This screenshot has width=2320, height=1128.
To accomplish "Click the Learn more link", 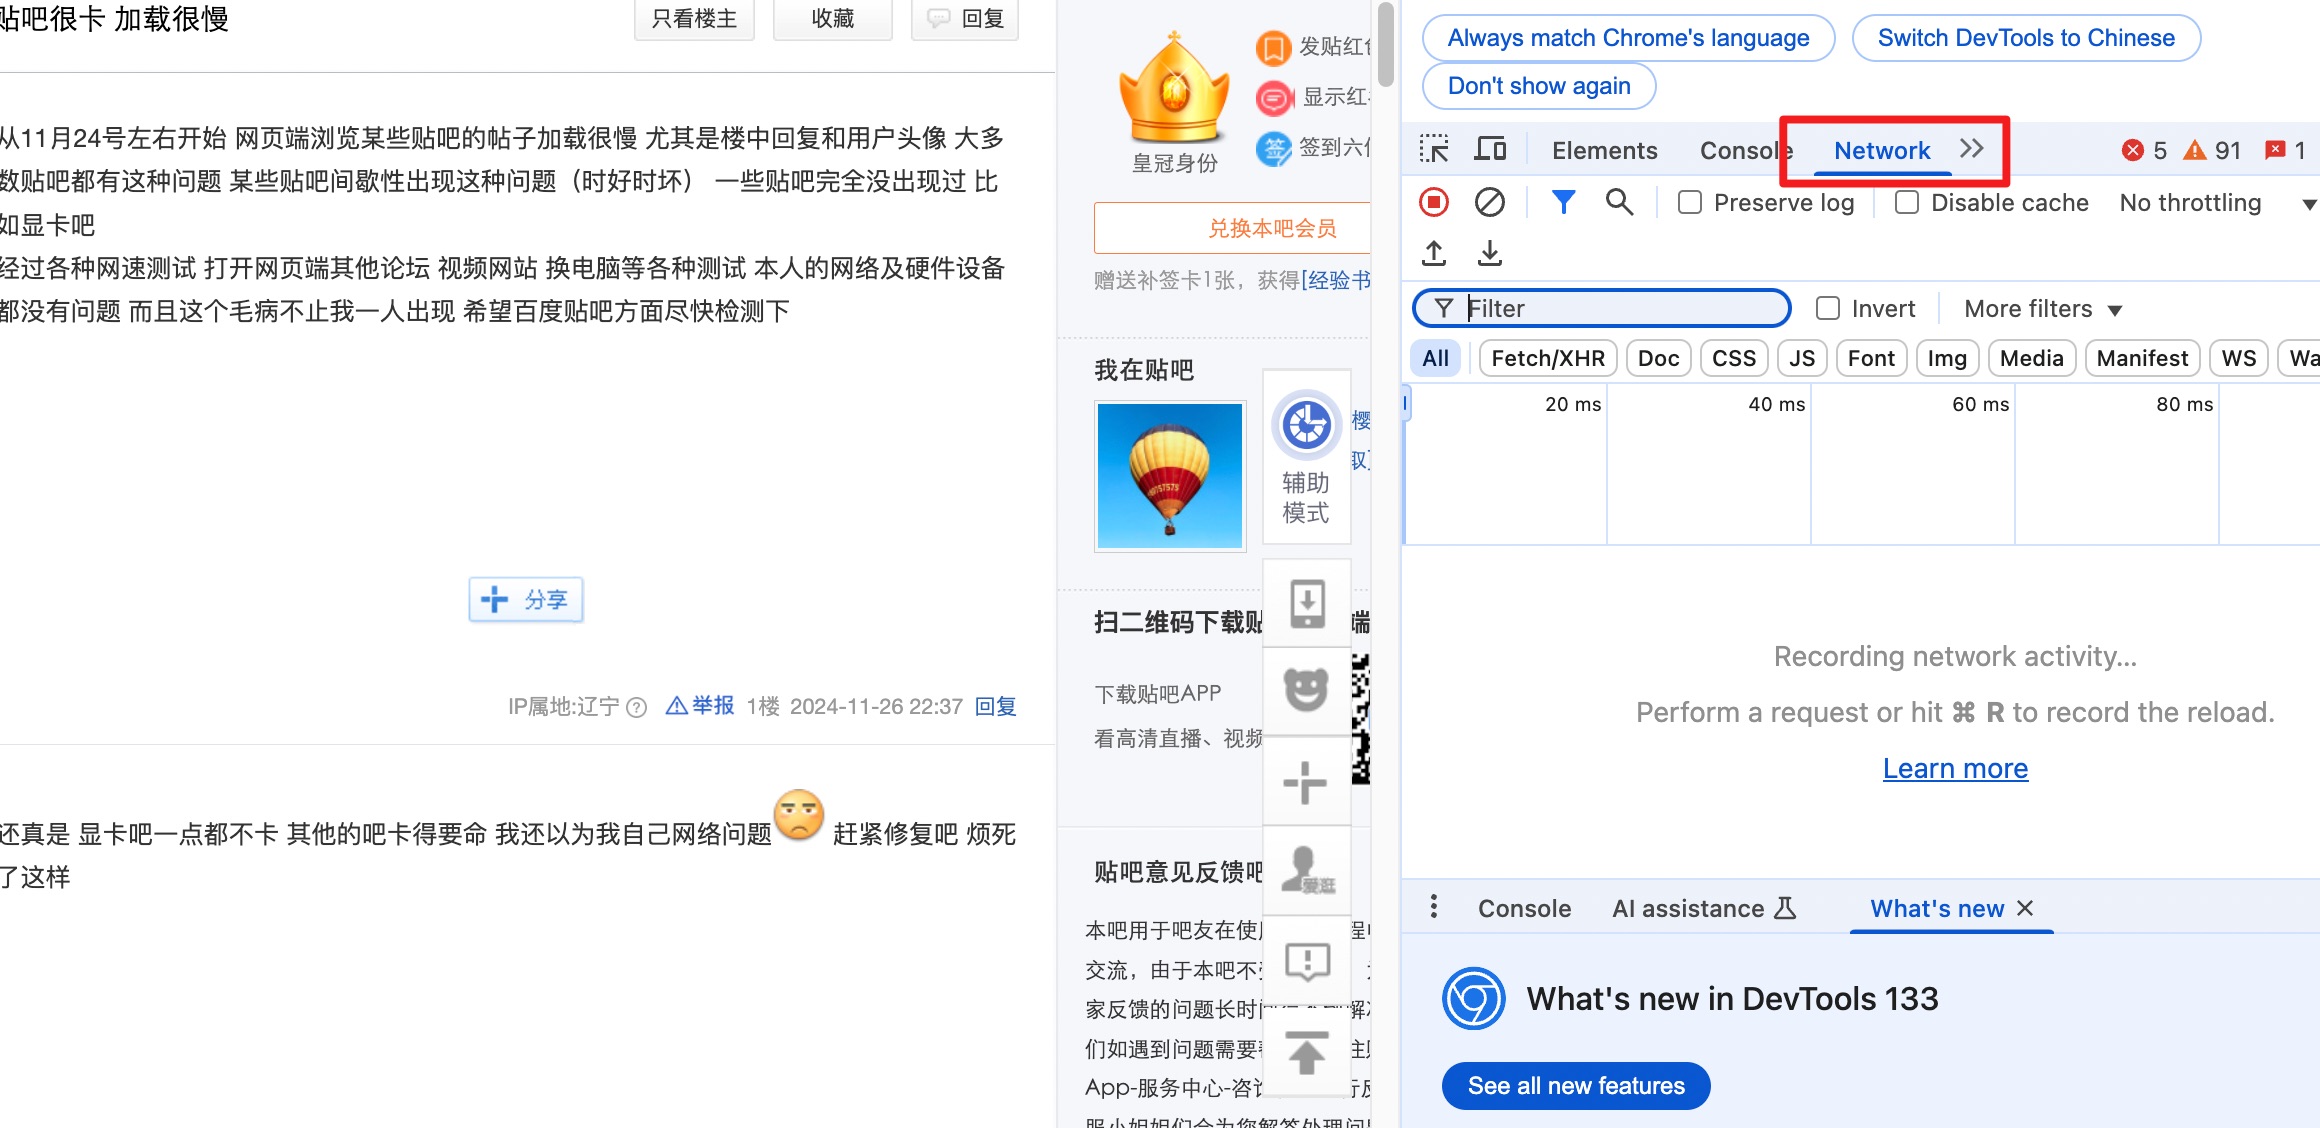I will click(1955, 768).
